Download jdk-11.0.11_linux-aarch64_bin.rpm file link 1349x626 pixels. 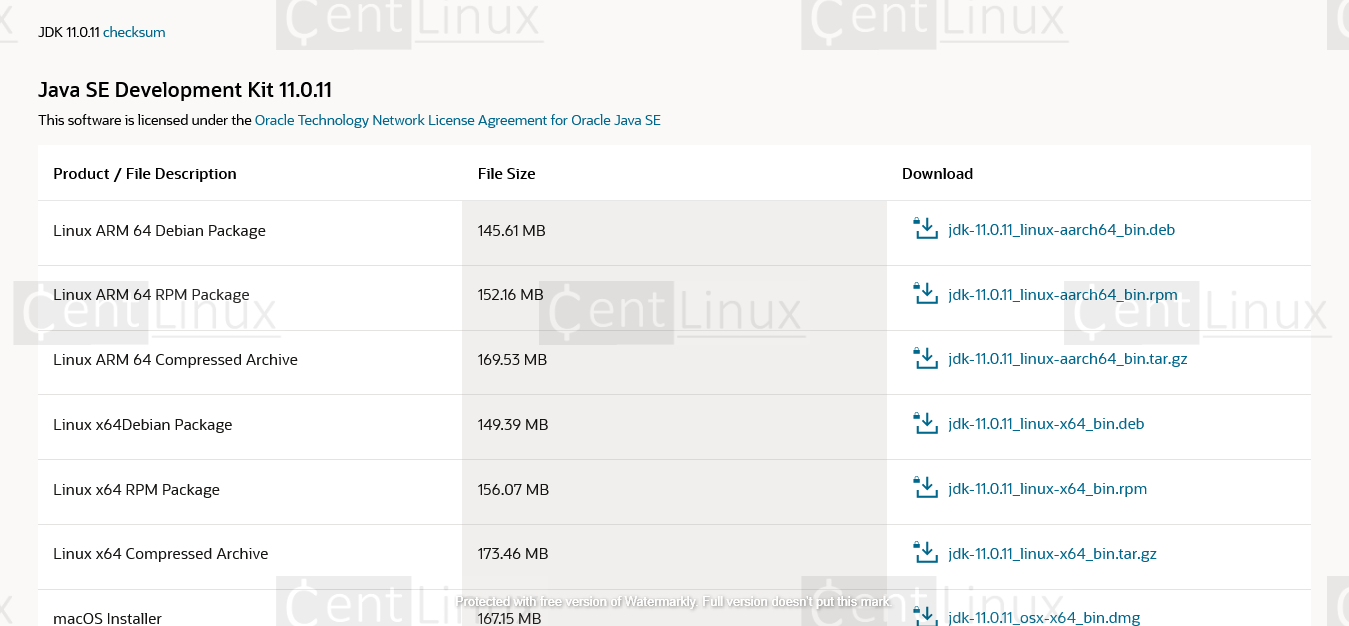(1063, 295)
